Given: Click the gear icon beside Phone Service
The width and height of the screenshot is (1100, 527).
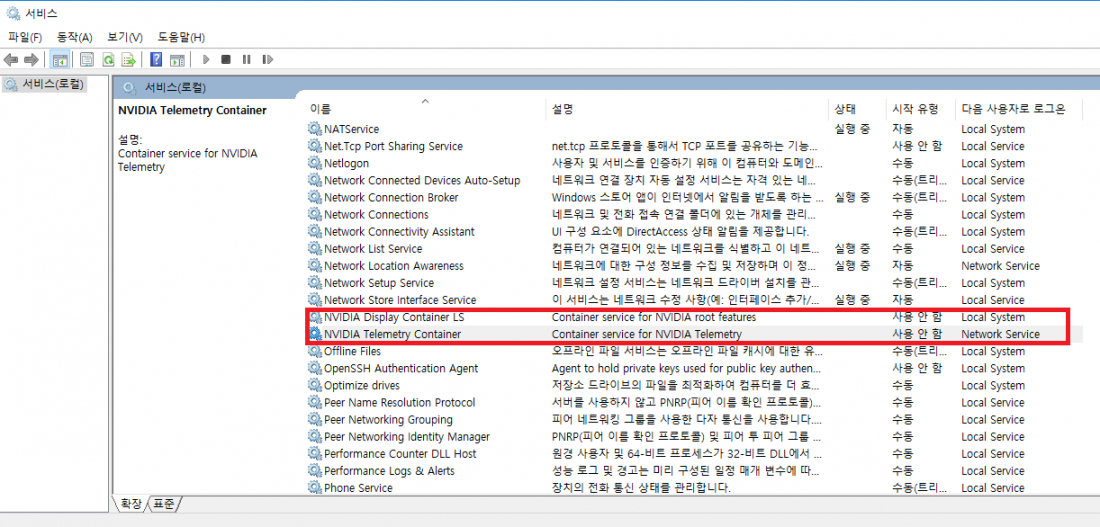Looking at the screenshot, I should click(314, 488).
